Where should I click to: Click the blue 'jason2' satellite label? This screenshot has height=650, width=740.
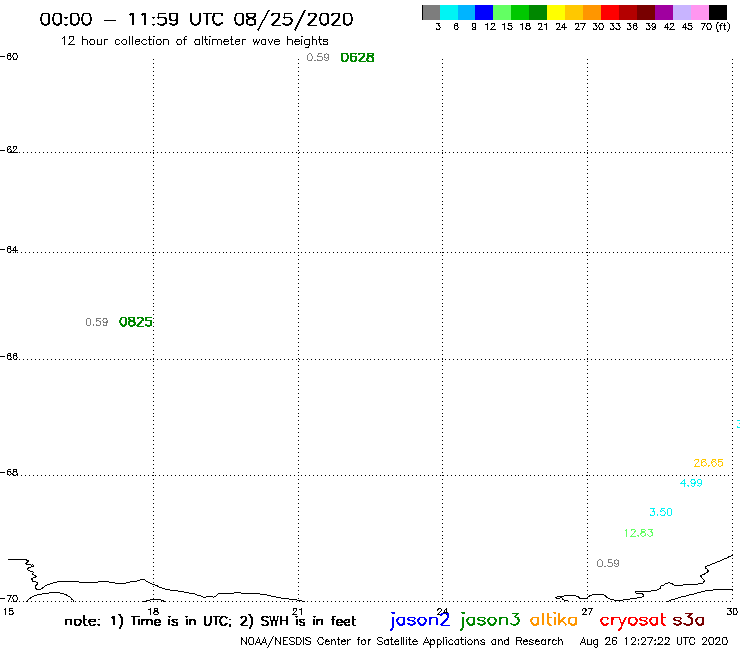[x=420, y=620]
